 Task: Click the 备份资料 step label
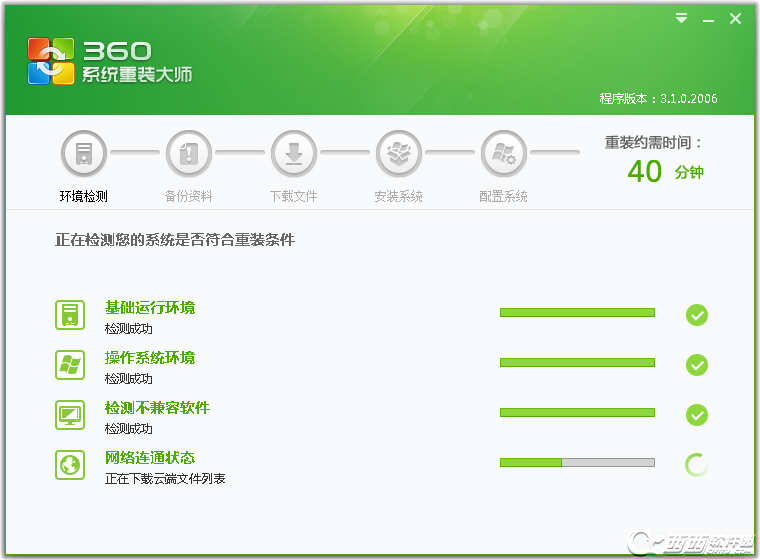pyautogui.click(x=189, y=197)
